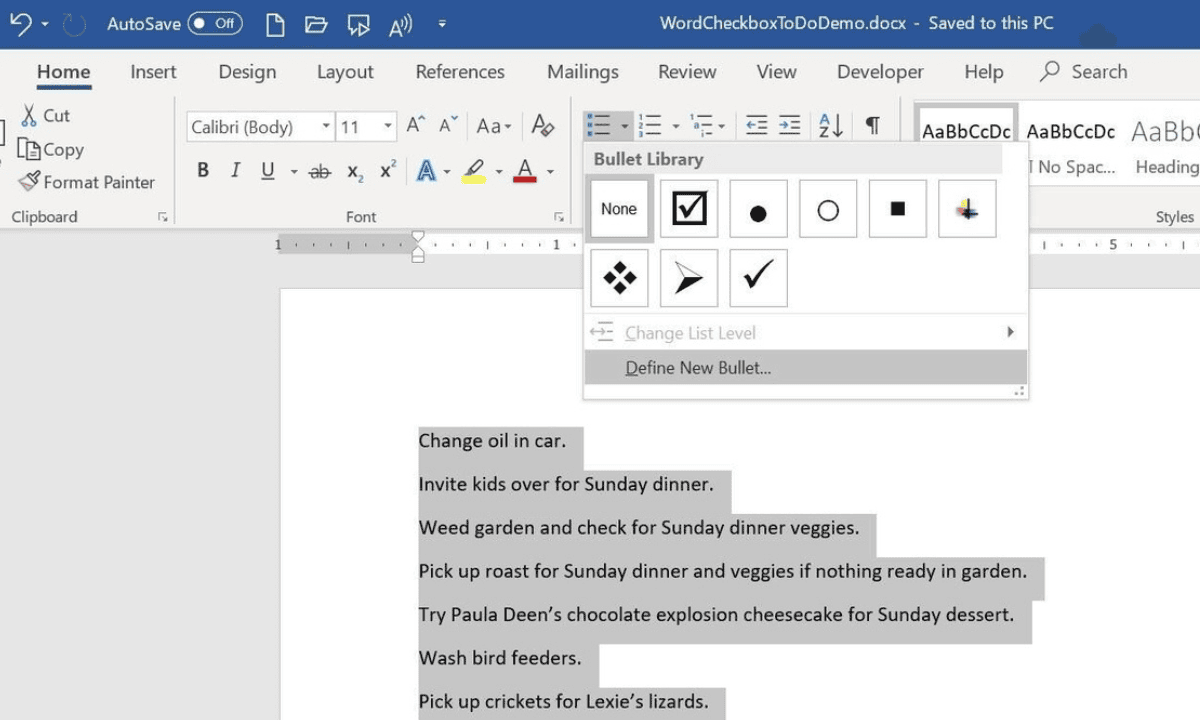The height and width of the screenshot is (720, 1200).
Task: Open the font size dropdown
Action: pyautogui.click(x=389, y=126)
